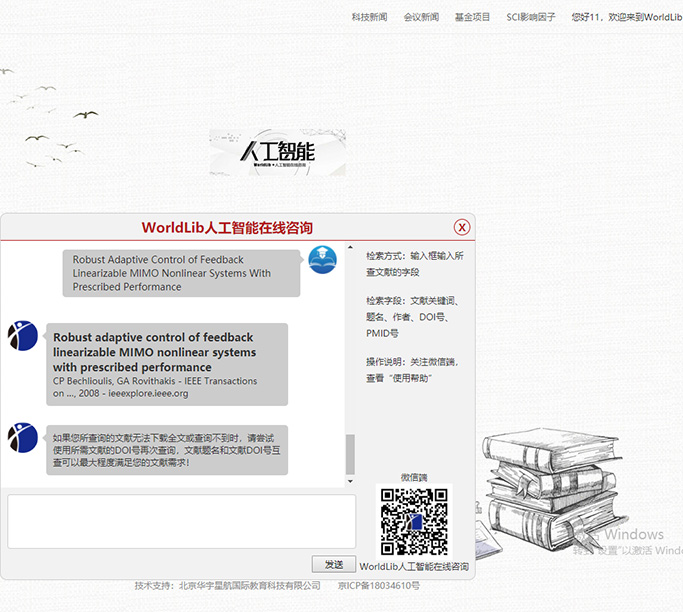Open the 'Robust adaptive control' result title
683x612 pixels.
click(x=154, y=352)
